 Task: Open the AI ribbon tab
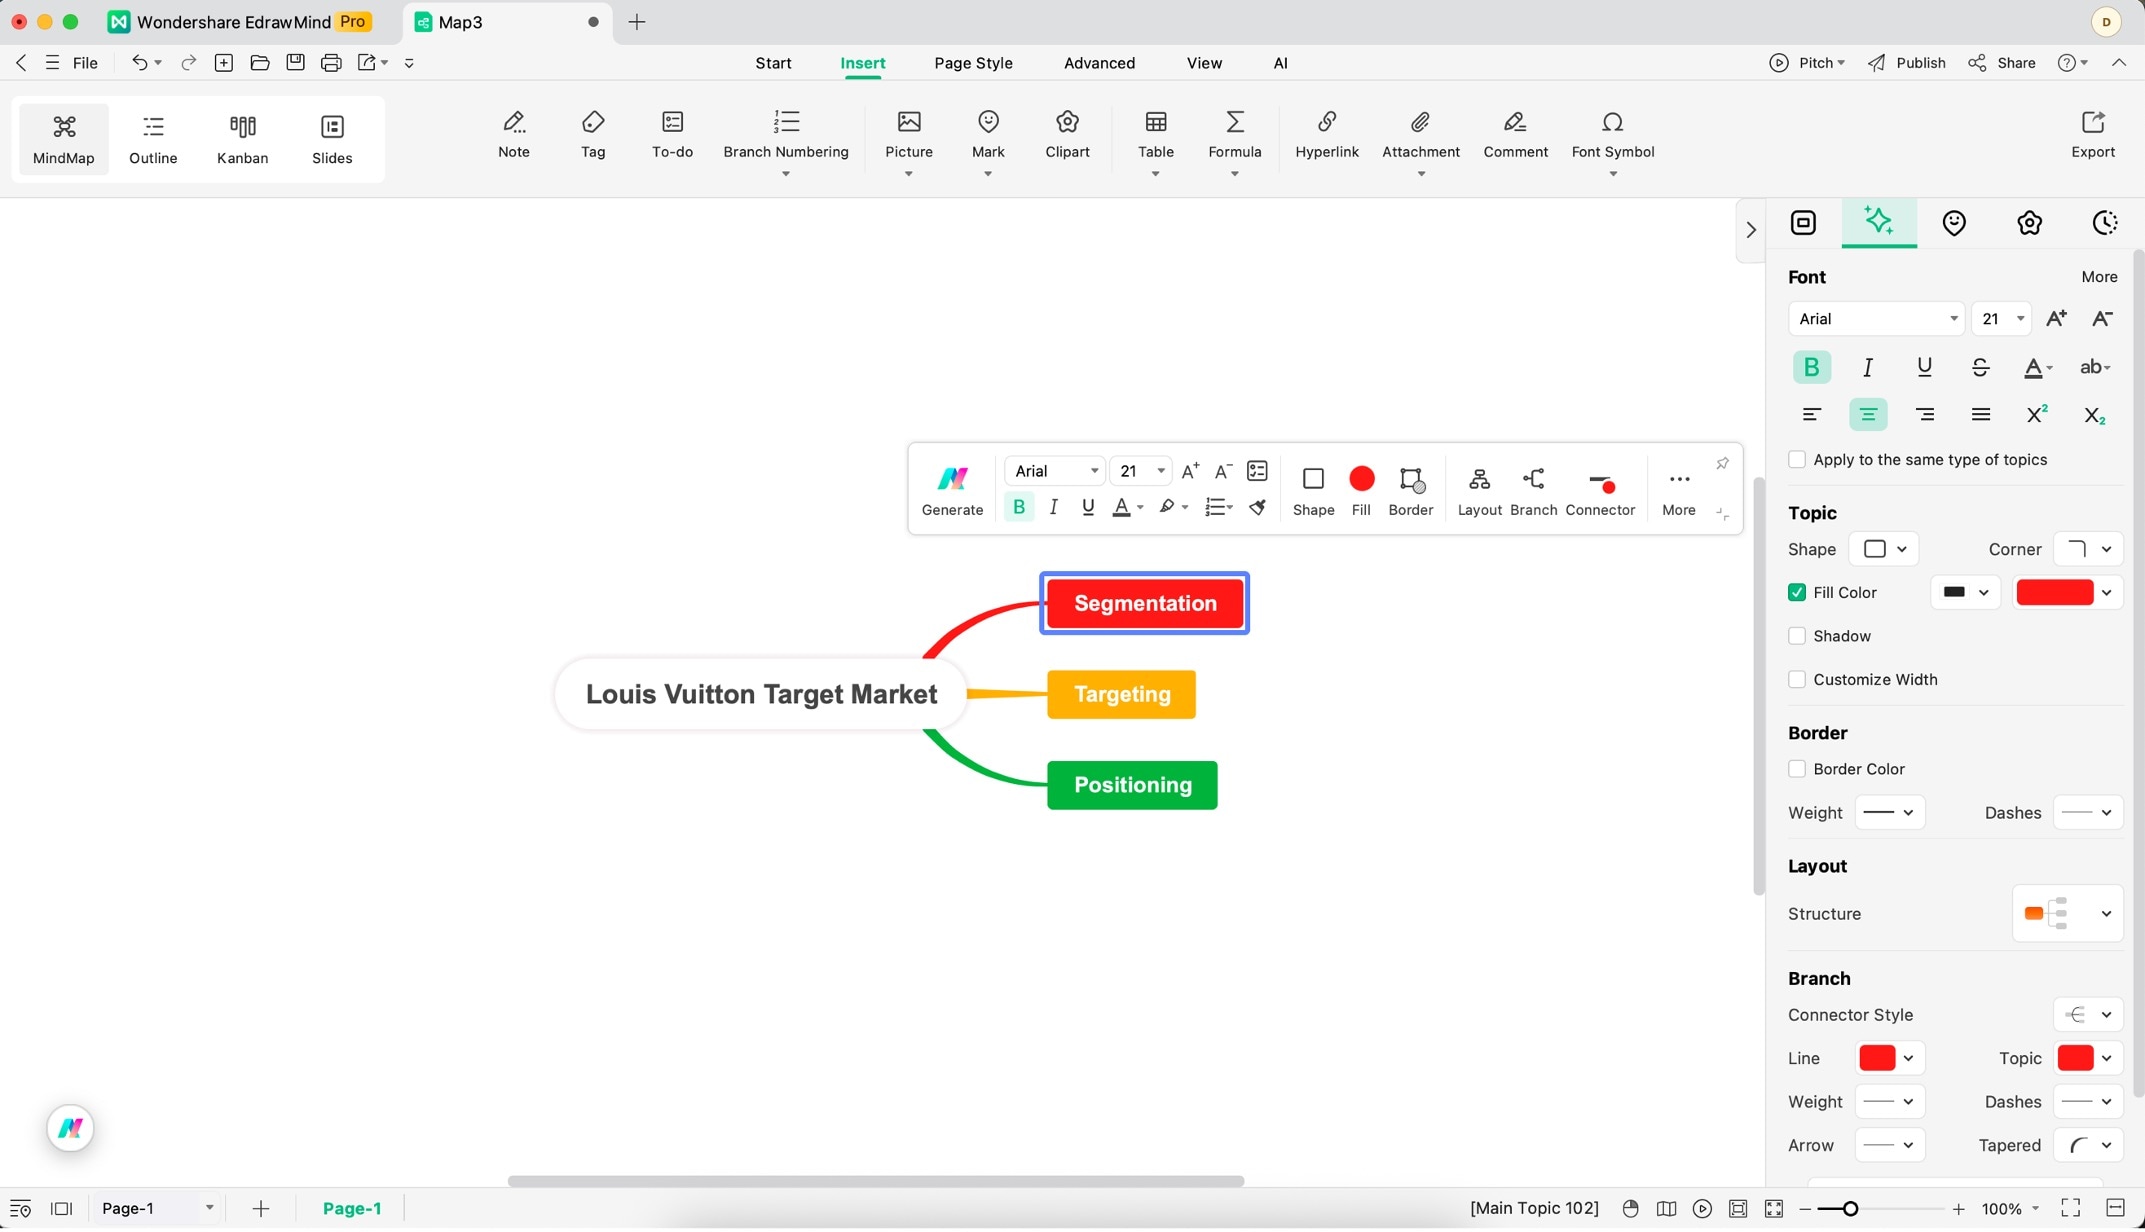(1280, 63)
